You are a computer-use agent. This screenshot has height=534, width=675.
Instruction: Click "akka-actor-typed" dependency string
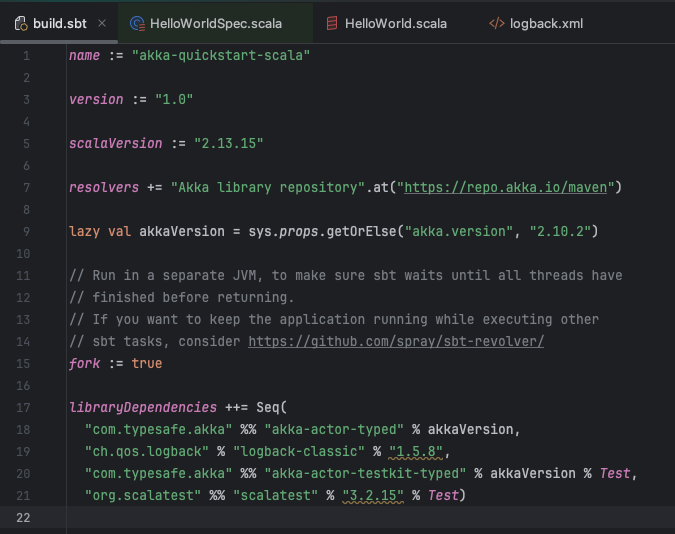[x=334, y=430]
